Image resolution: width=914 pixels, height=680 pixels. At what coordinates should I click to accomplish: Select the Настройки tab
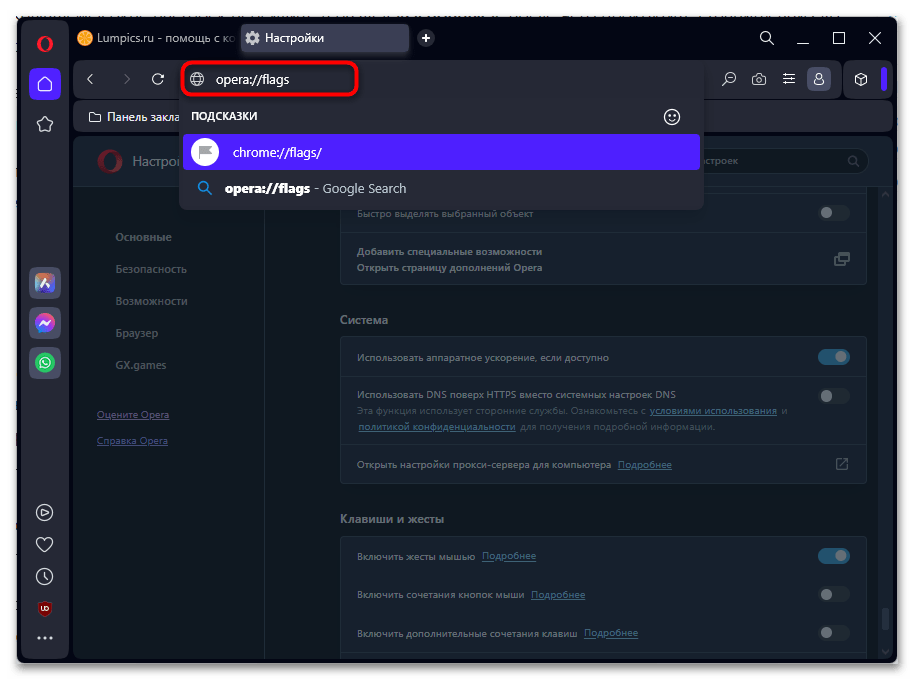pos(325,38)
